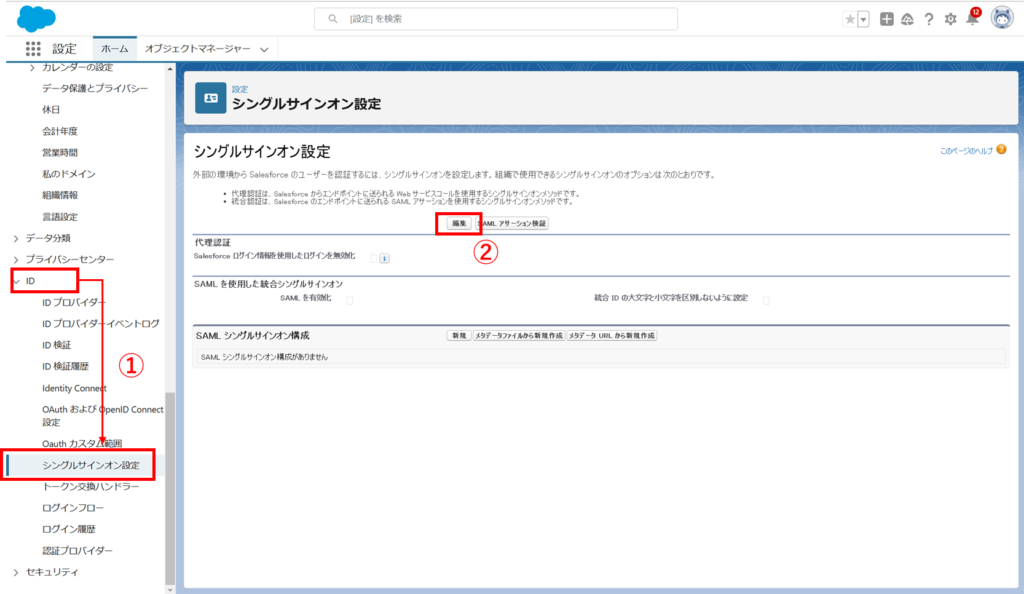Open the このページのヘルプ link
Image resolution: width=1024 pixels, height=594 pixels.
click(x=966, y=151)
